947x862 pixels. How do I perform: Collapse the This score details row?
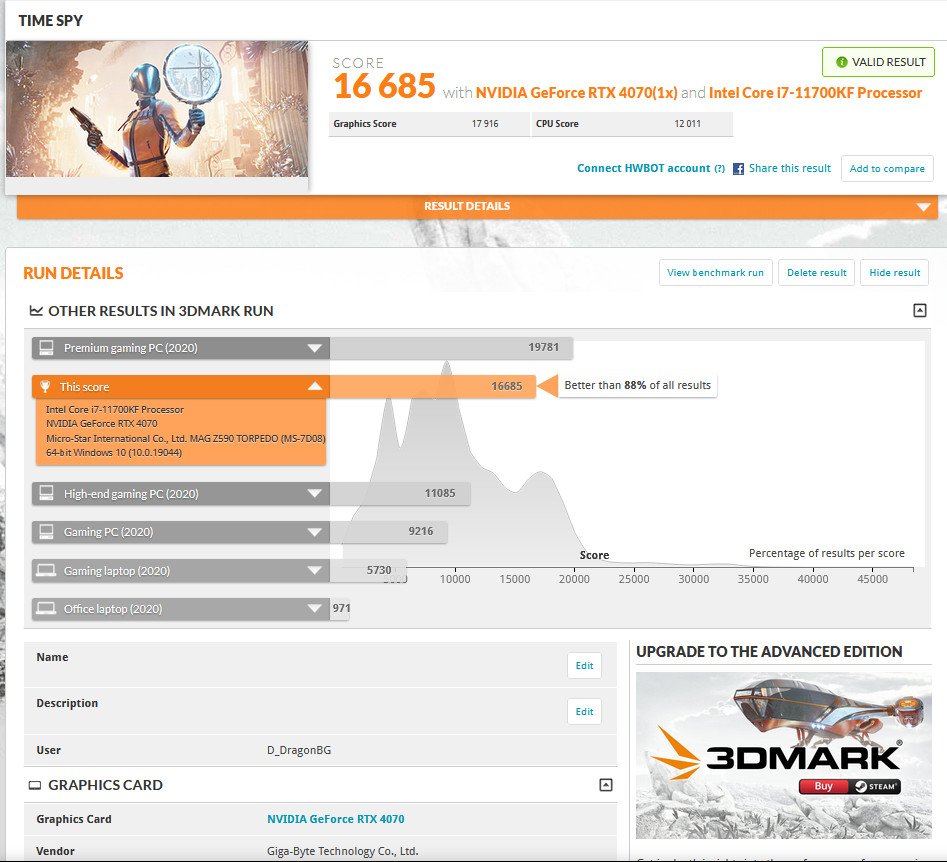[315, 387]
